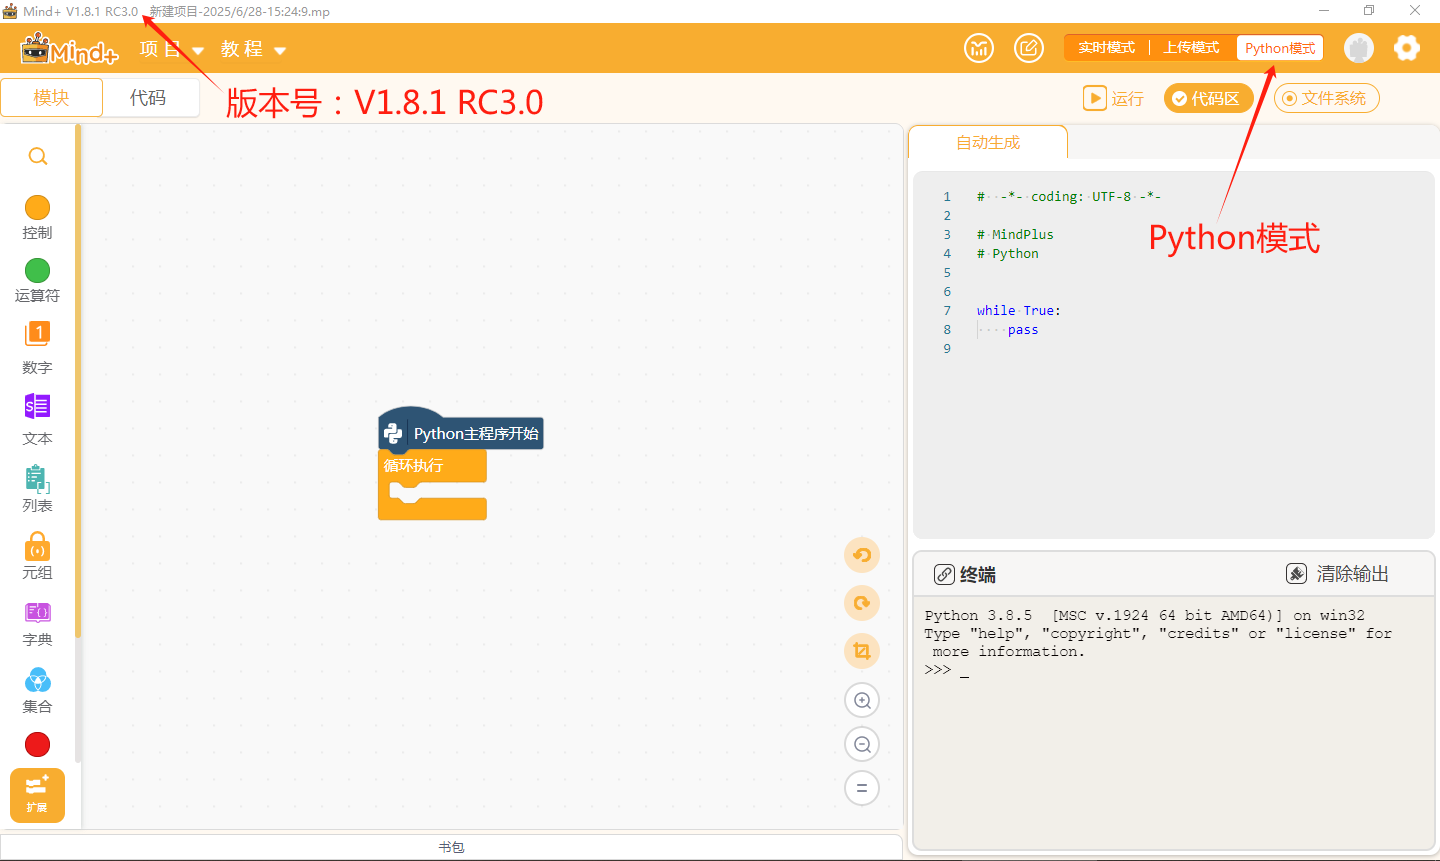
Task: Click the '# MindPlus' comment line
Action: tap(1015, 235)
